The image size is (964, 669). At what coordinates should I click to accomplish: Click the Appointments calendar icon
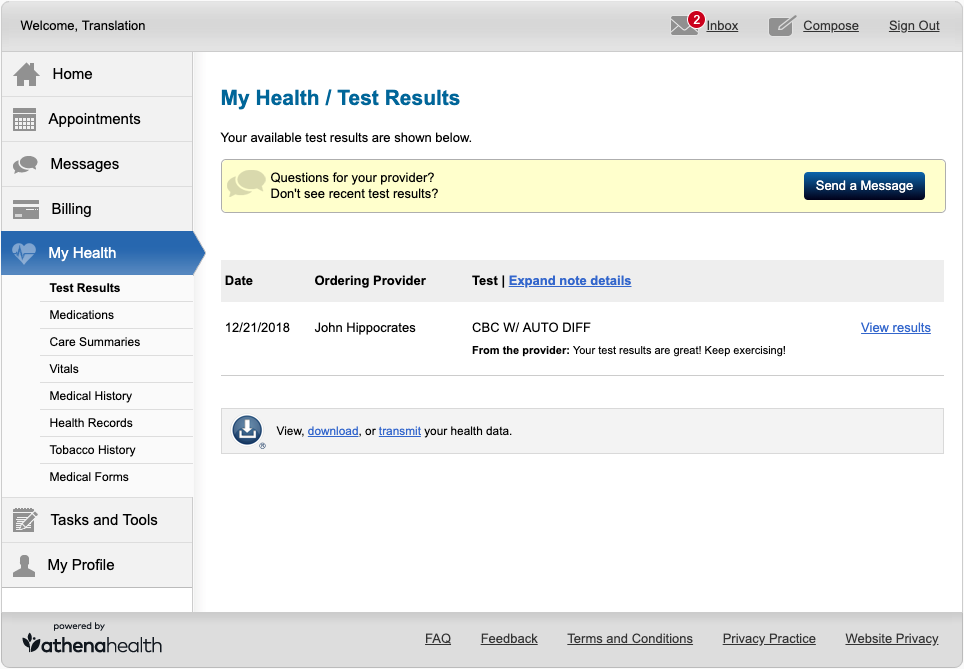[25, 119]
